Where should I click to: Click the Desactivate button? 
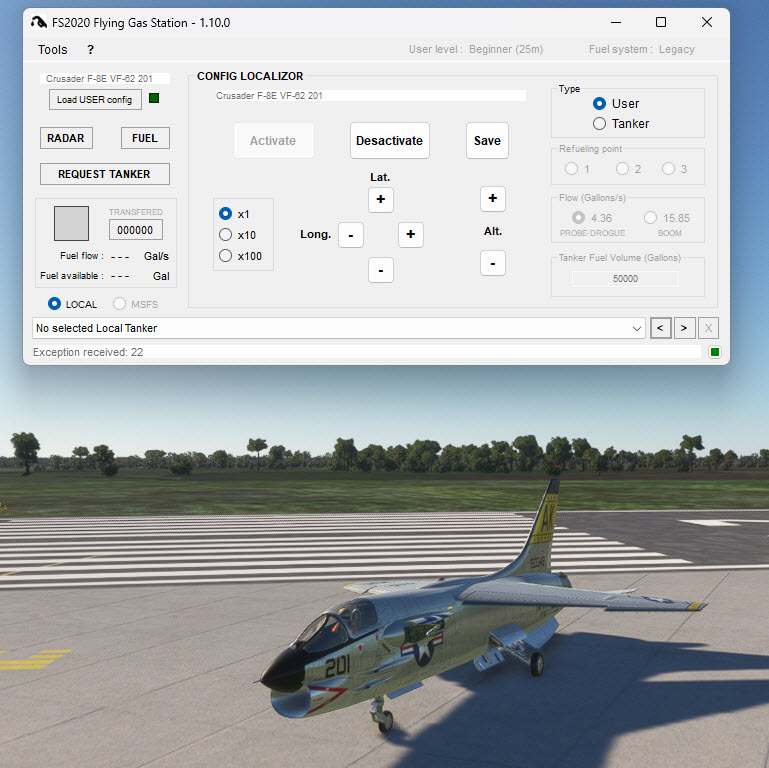[389, 141]
